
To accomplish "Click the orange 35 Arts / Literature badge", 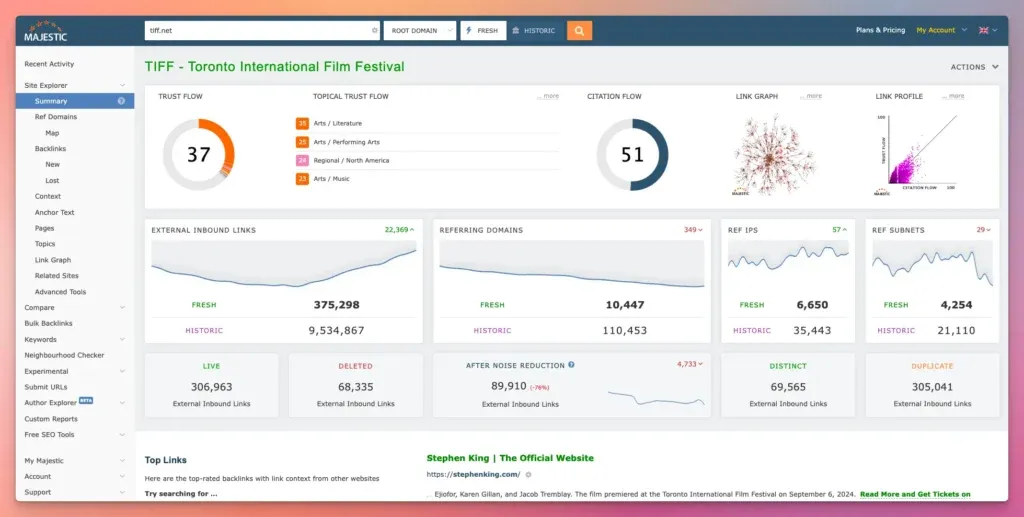I will click(302, 124).
